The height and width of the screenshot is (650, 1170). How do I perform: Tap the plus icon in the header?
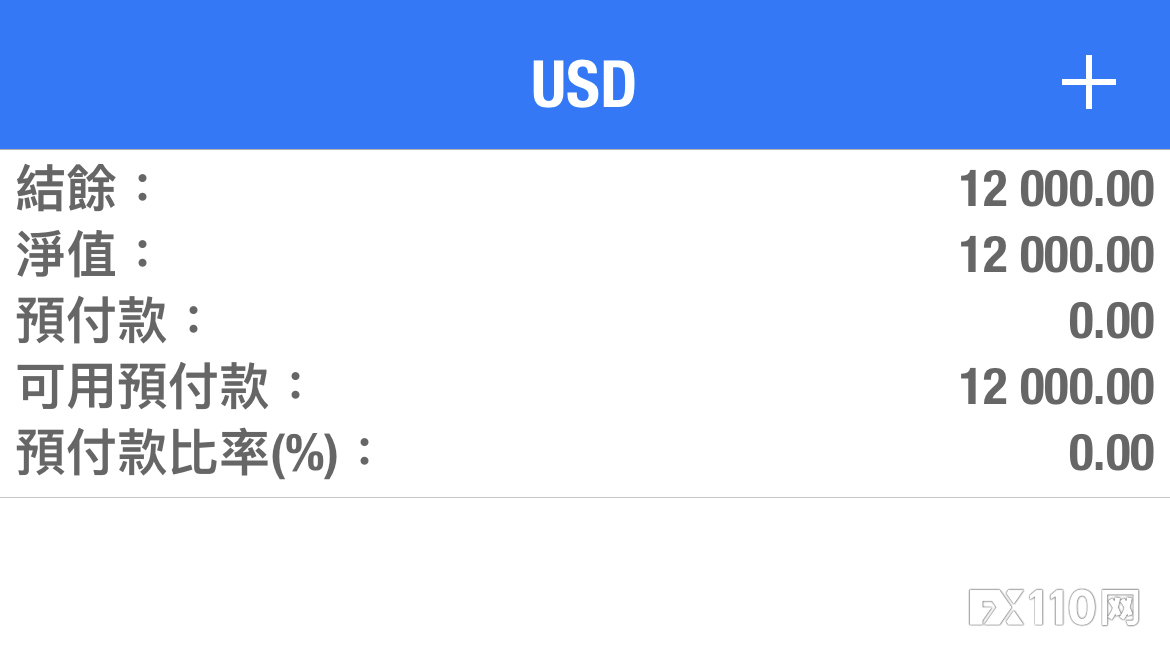point(1089,82)
